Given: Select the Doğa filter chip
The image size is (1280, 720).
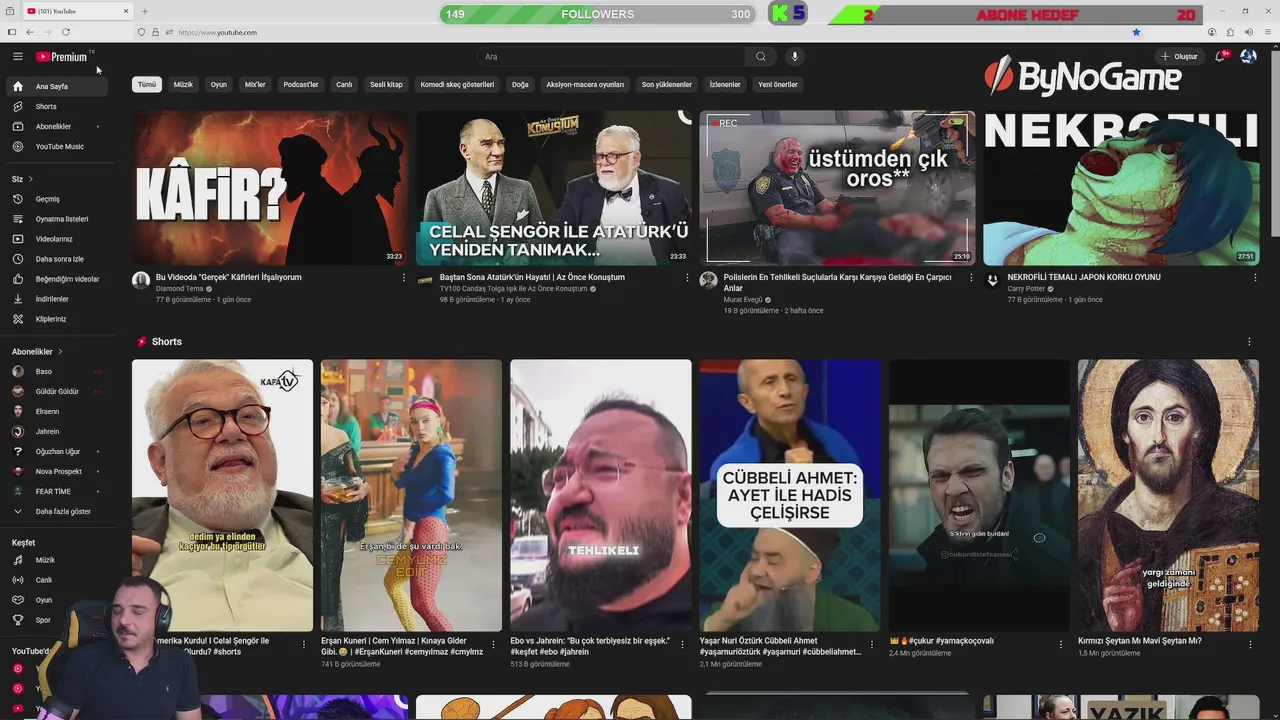Looking at the screenshot, I should 520,85.
